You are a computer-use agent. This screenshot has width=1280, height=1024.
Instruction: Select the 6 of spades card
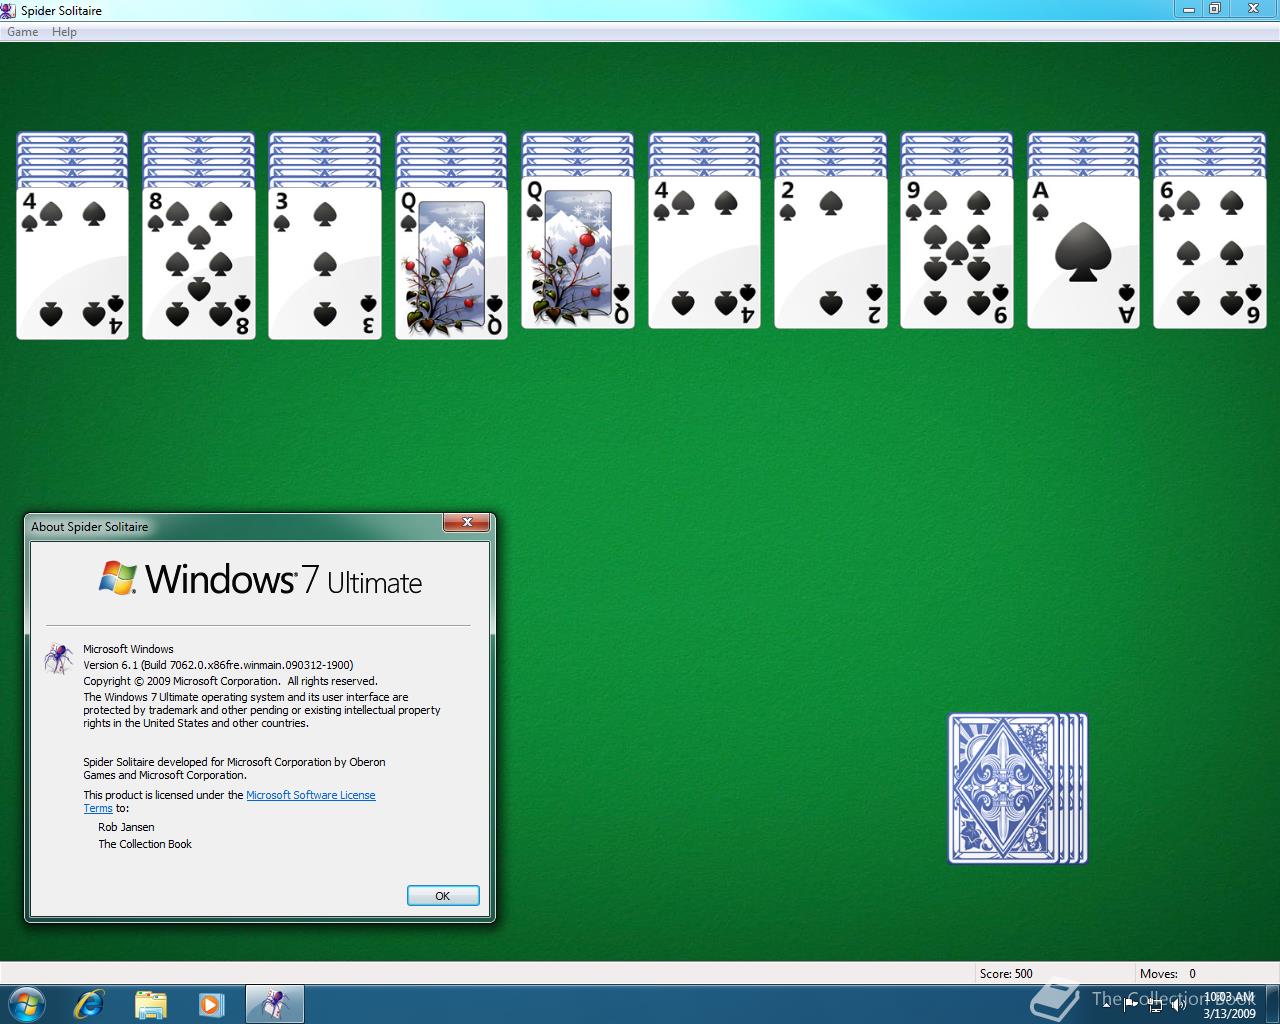1210,253
